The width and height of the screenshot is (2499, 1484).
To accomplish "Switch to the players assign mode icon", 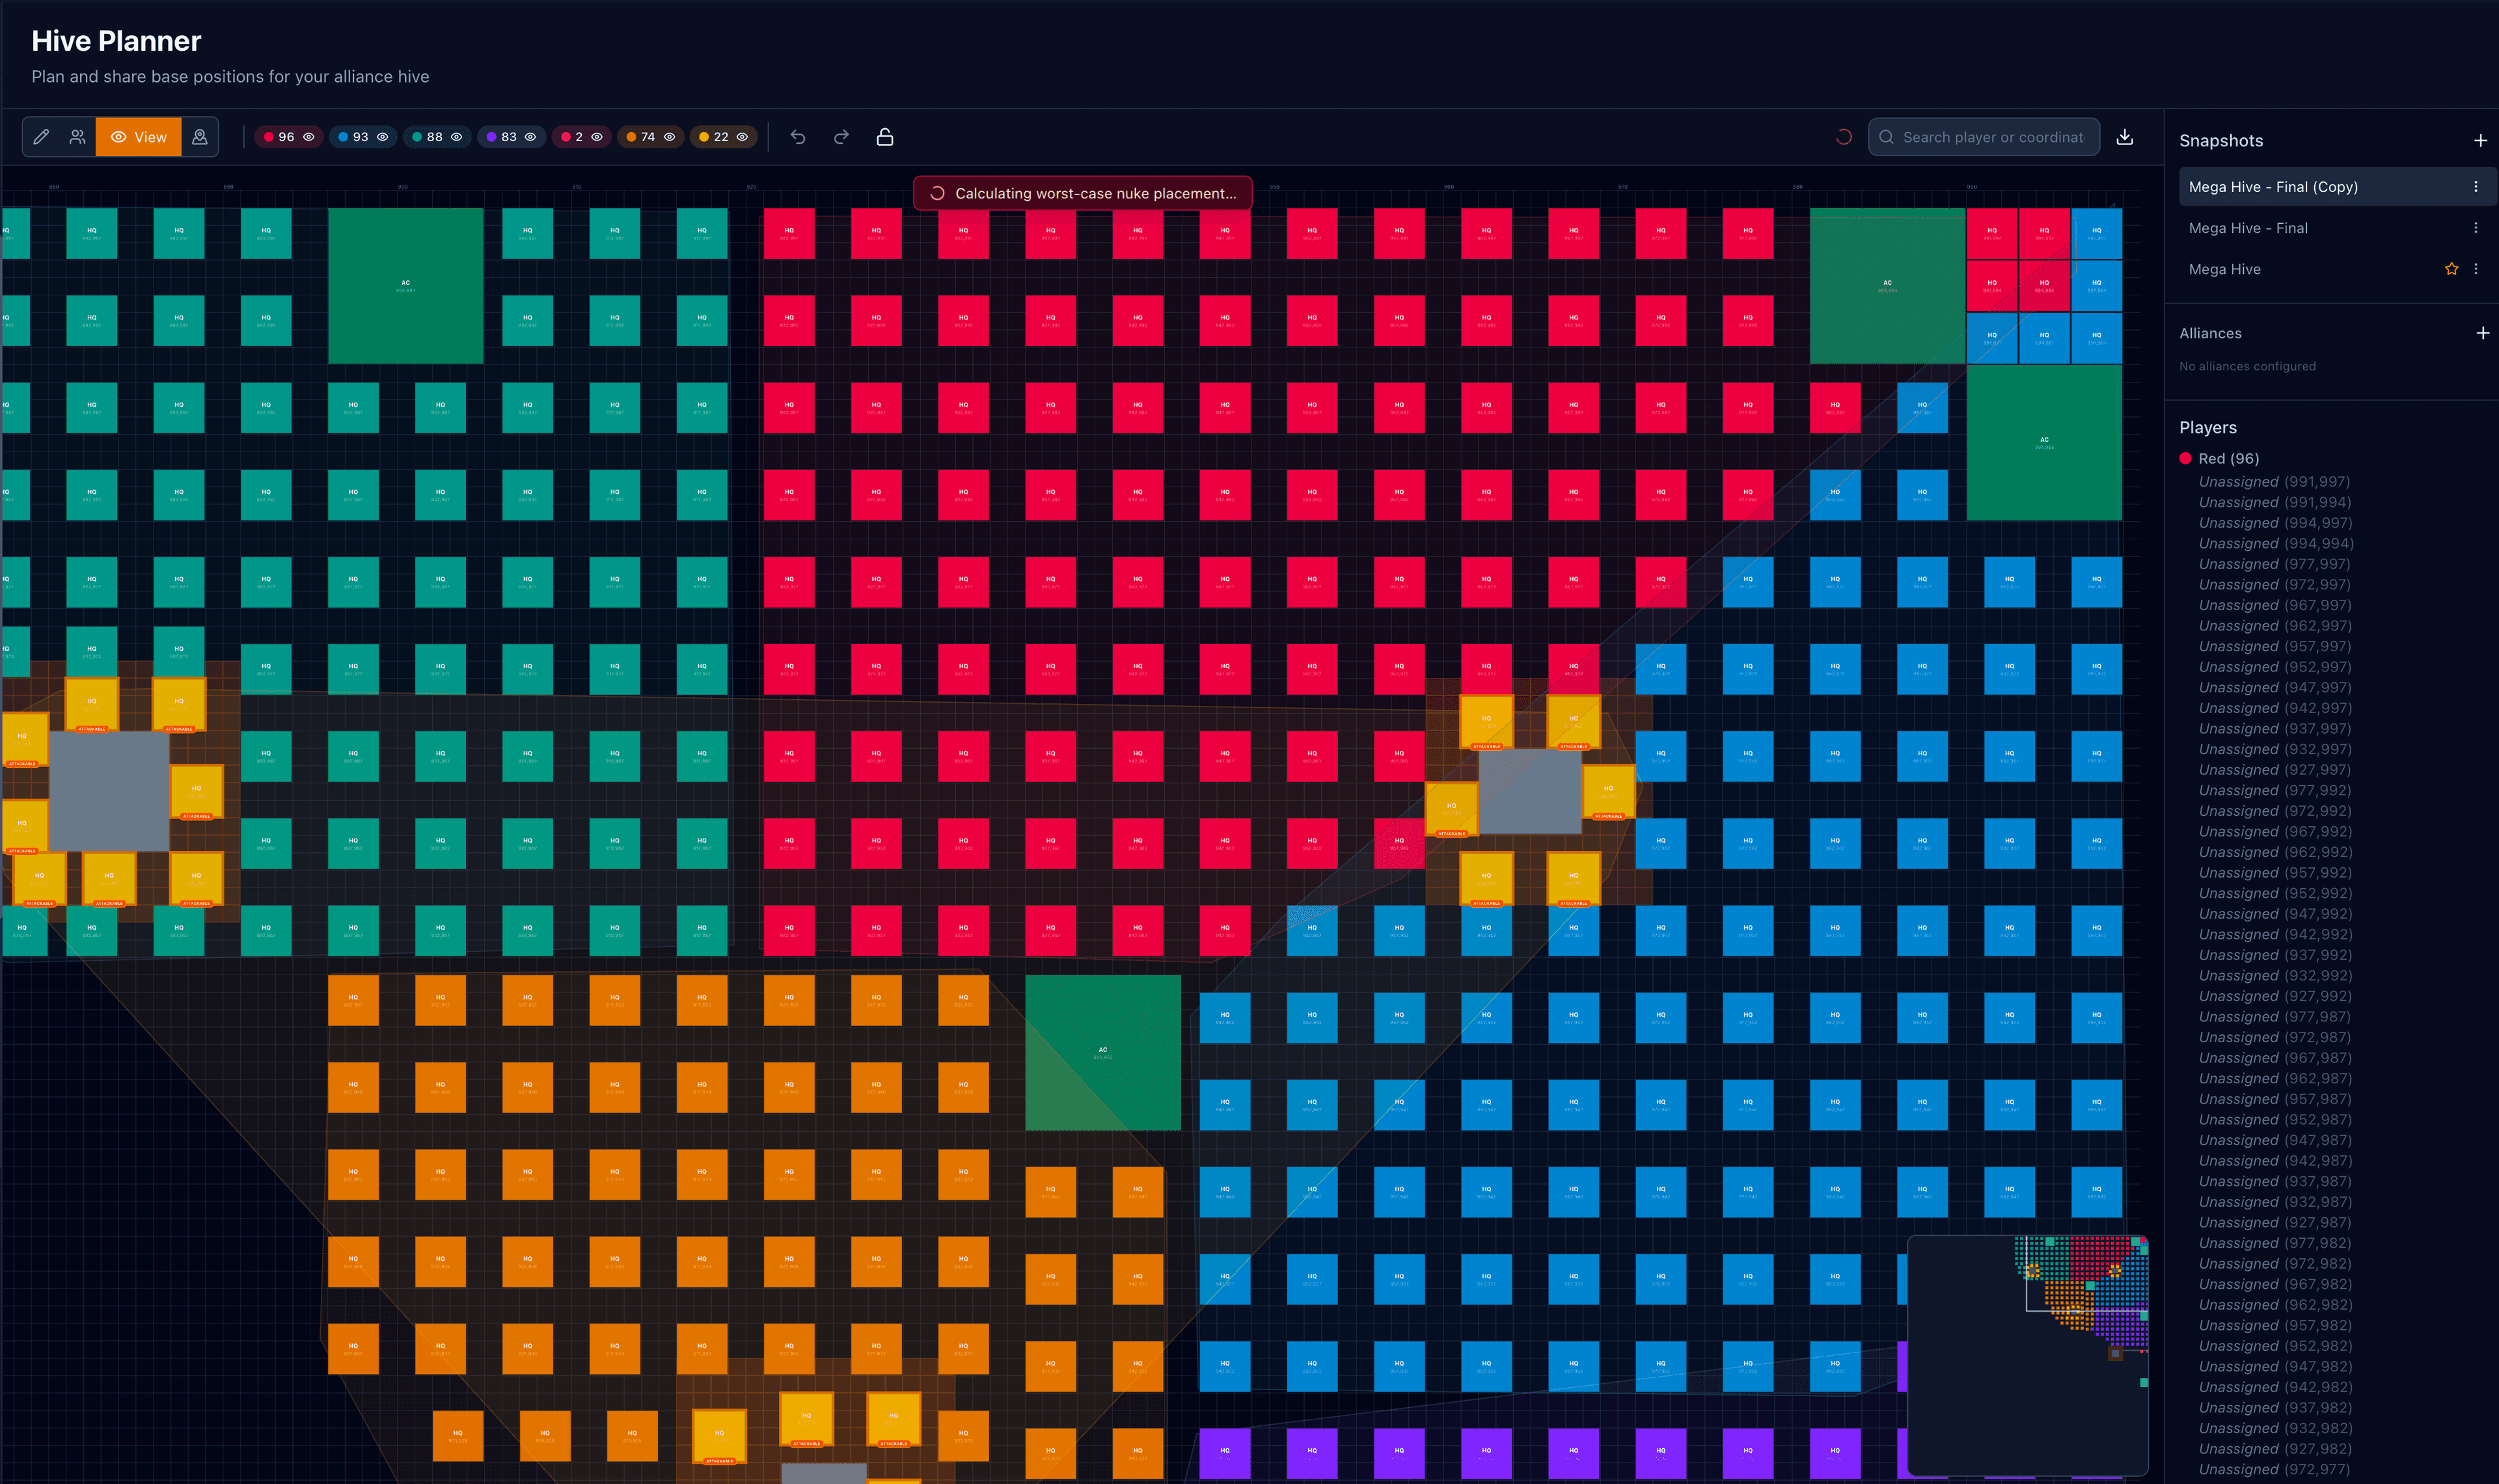I will point(77,137).
